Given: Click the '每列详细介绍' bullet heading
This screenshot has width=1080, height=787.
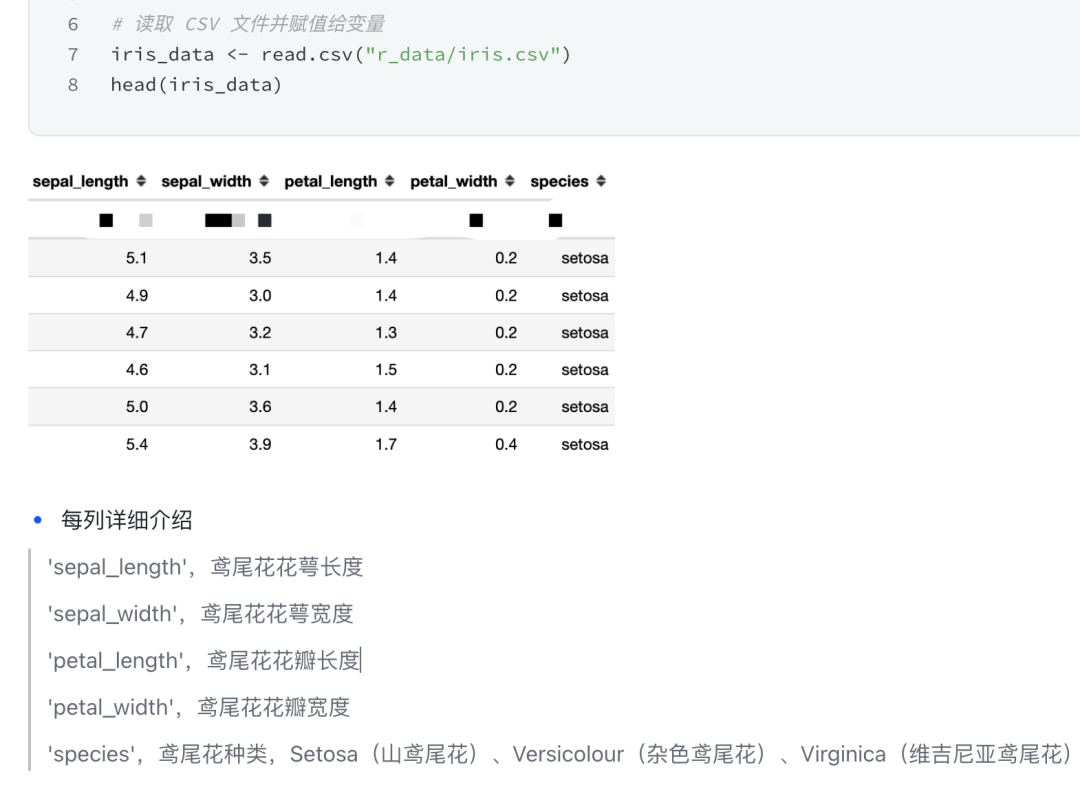Looking at the screenshot, I should (x=126, y=520).
